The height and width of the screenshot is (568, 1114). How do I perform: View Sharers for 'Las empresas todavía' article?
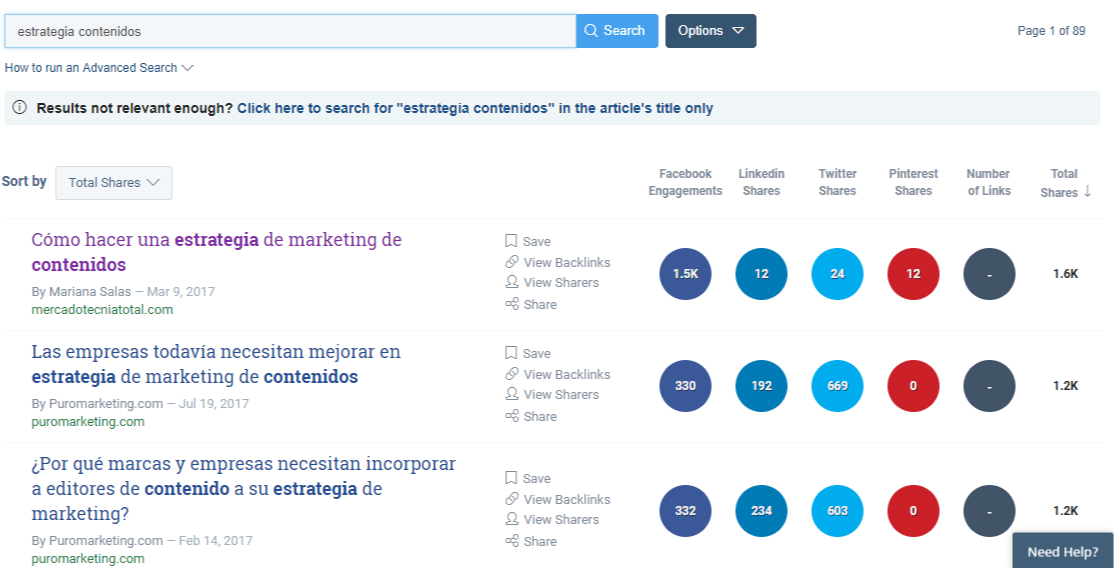tap(552, 395)
